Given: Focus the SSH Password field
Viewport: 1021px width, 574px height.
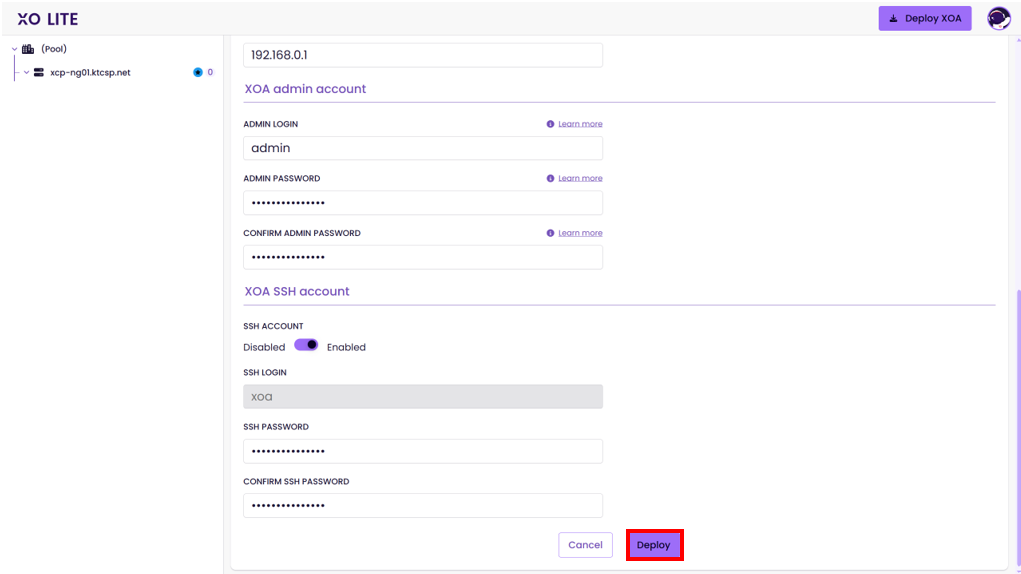Looking at the screenshot, I should [x=422, y=451].
